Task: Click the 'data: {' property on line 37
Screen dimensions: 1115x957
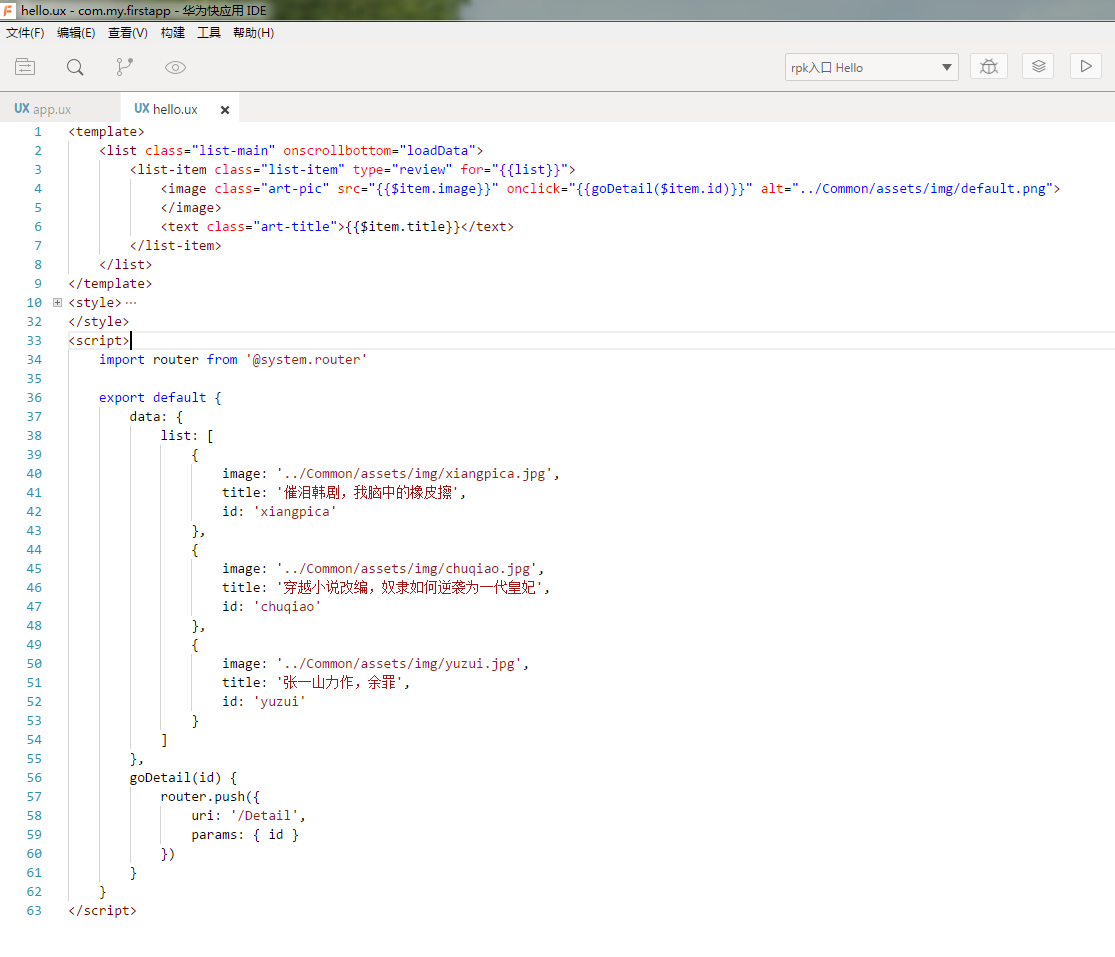Action: pyautogui.click(x=156, y=417)
